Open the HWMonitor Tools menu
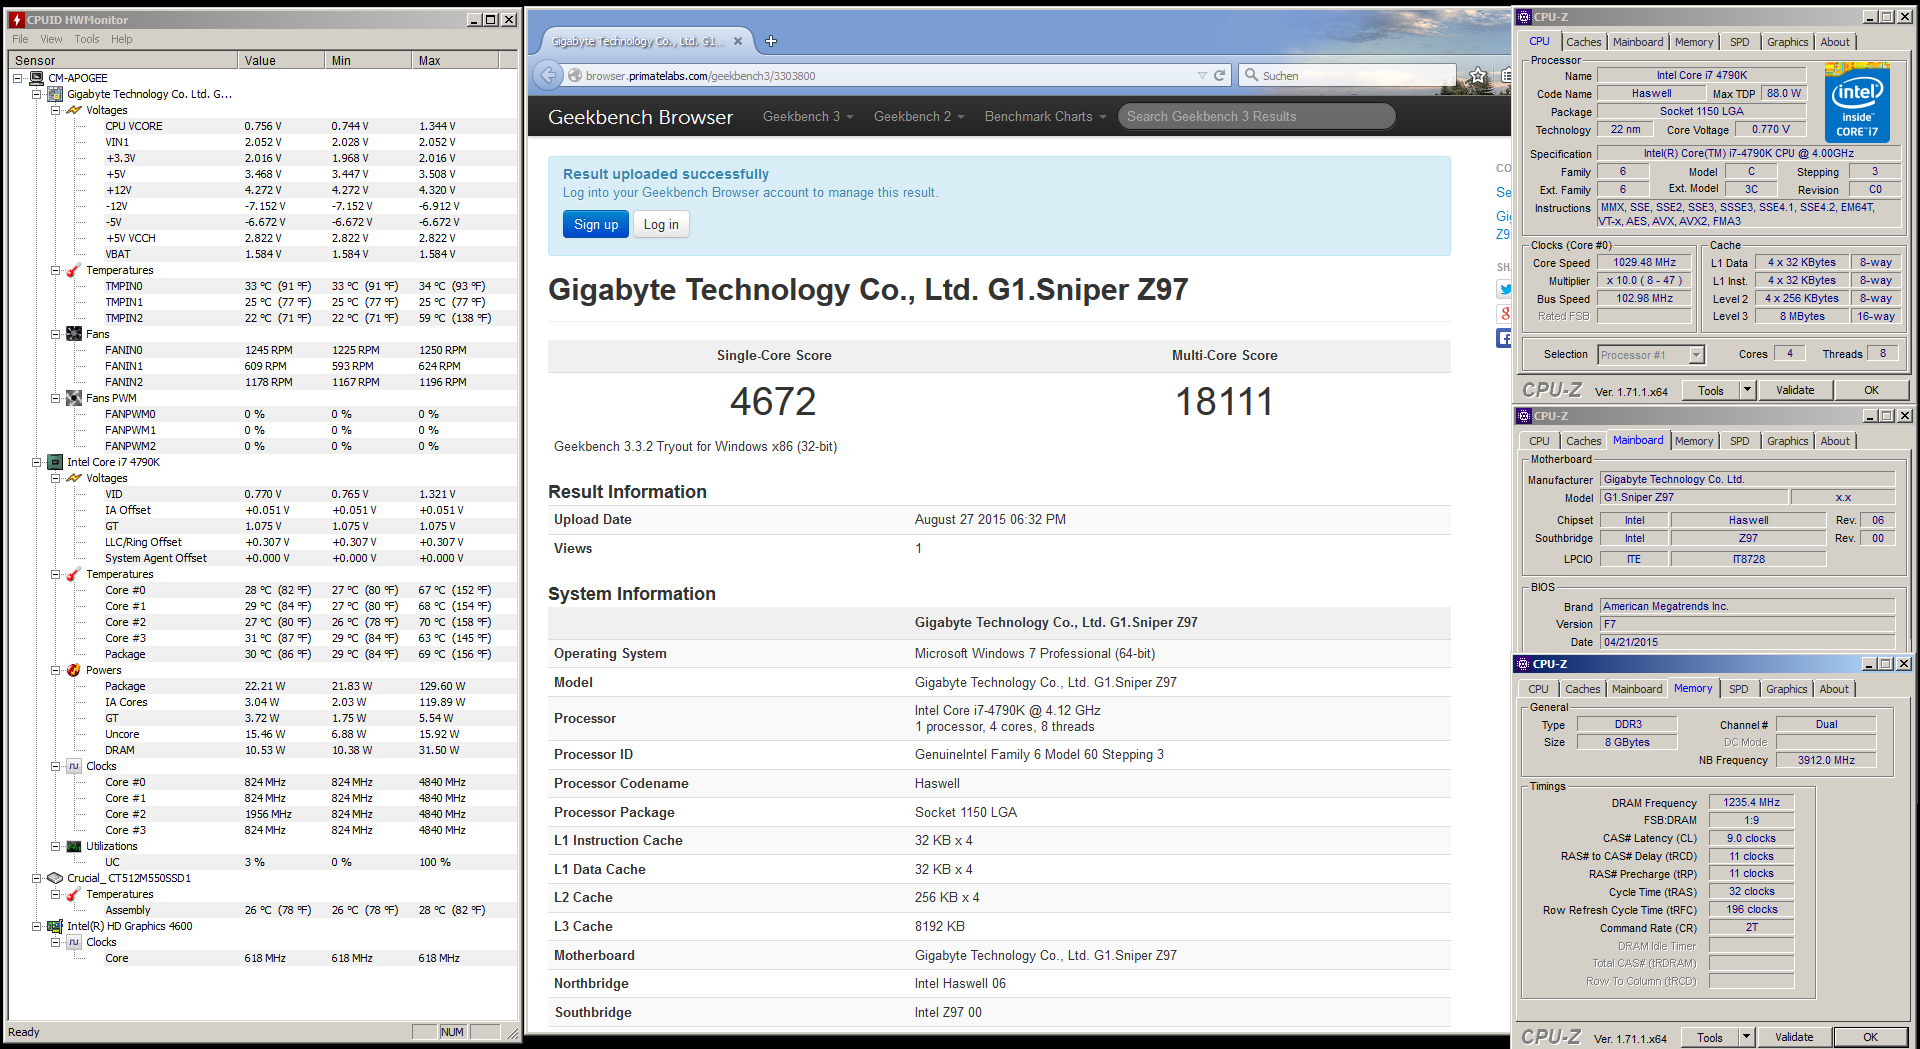This screenshot has height=1049, width=1920. 87,39
